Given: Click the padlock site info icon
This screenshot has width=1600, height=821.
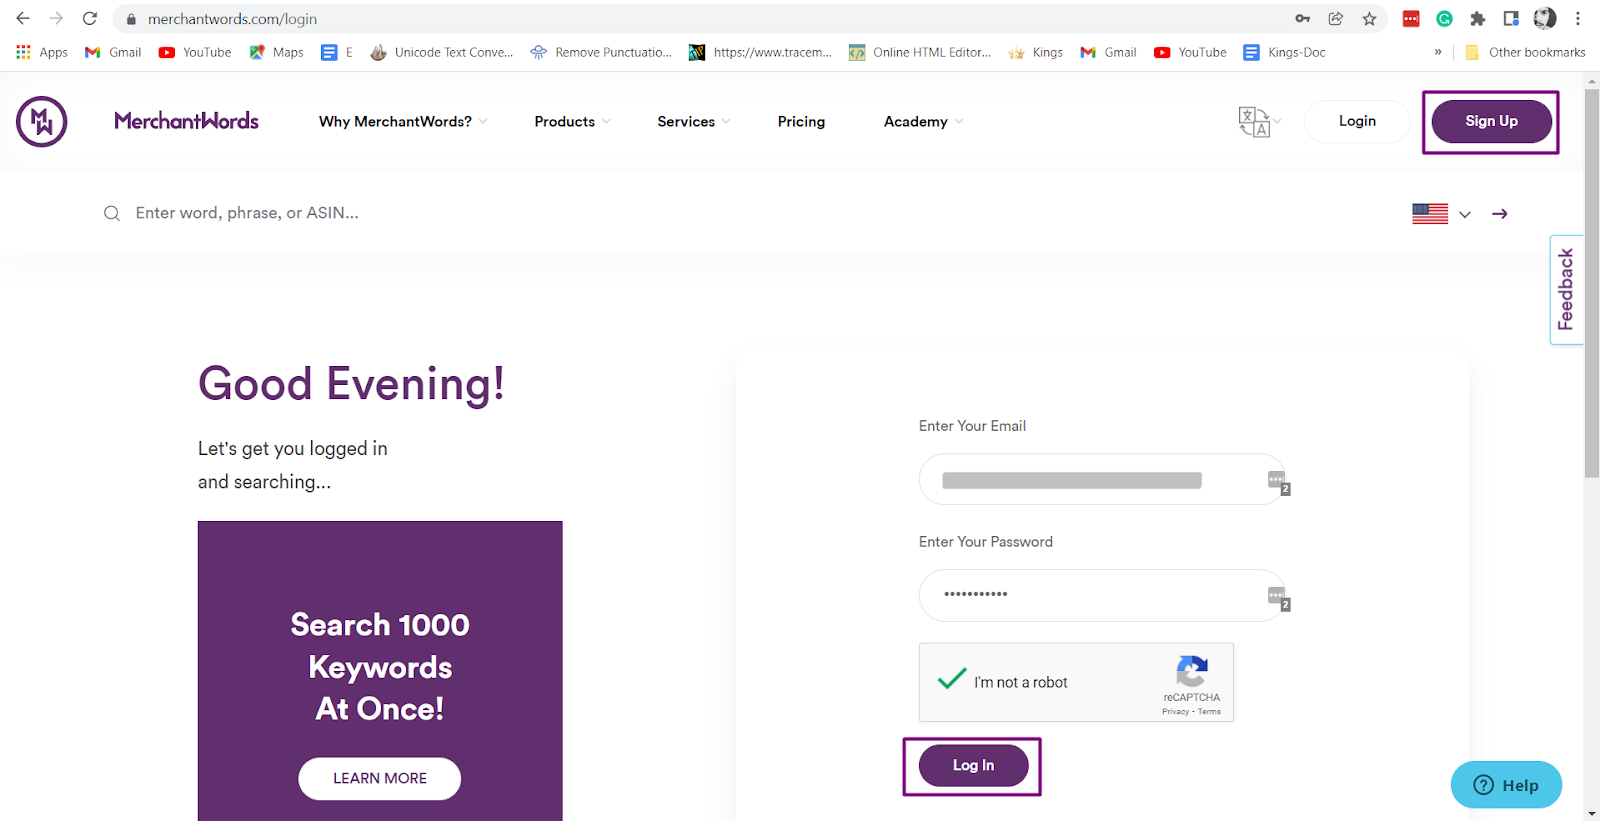Looking at the screenshot, I should [131, 19].
